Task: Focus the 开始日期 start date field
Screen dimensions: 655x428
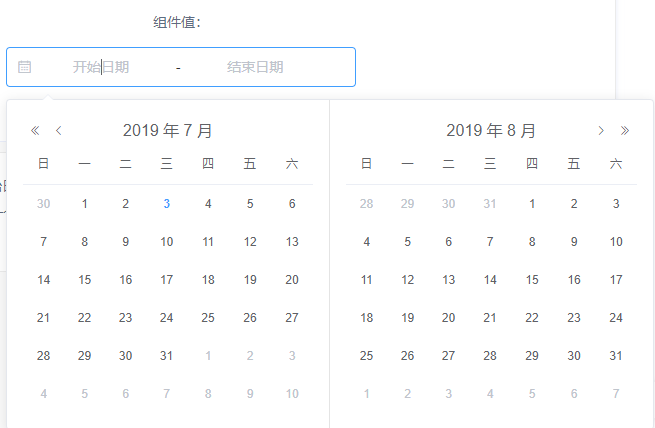Action: click(101, 67)
